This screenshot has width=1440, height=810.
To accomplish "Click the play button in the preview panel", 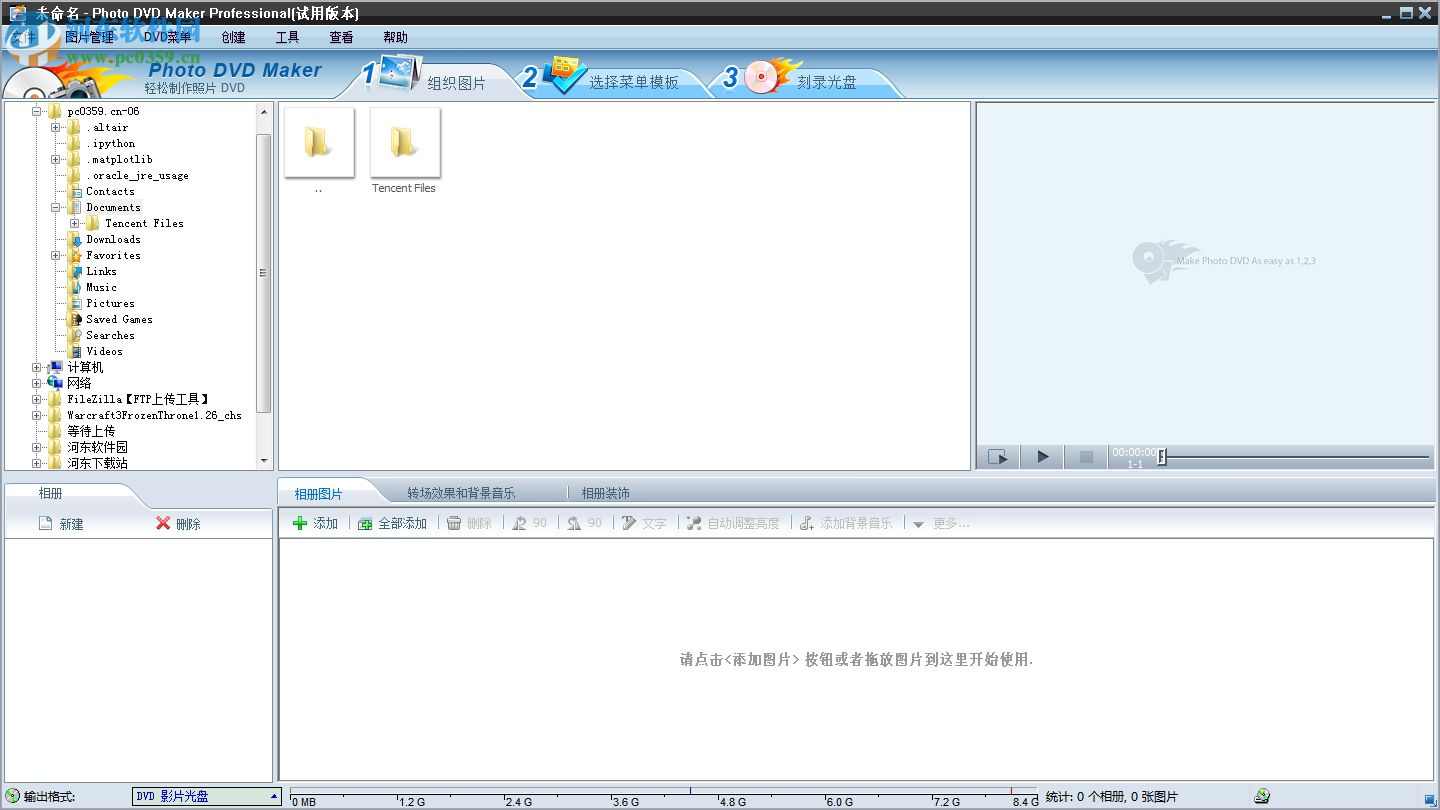I will click(1041, 456).
